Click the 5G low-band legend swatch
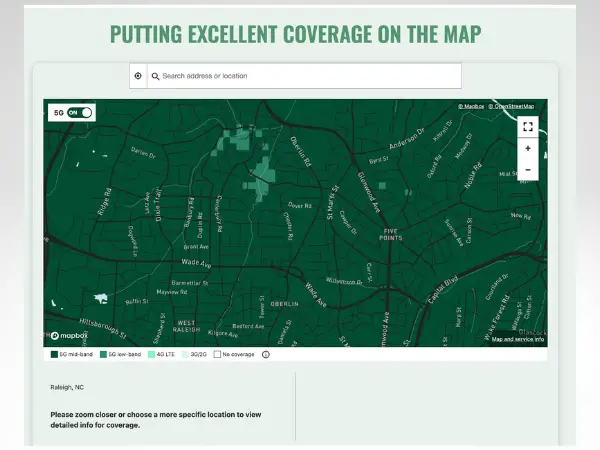 [x=102, y=354]
